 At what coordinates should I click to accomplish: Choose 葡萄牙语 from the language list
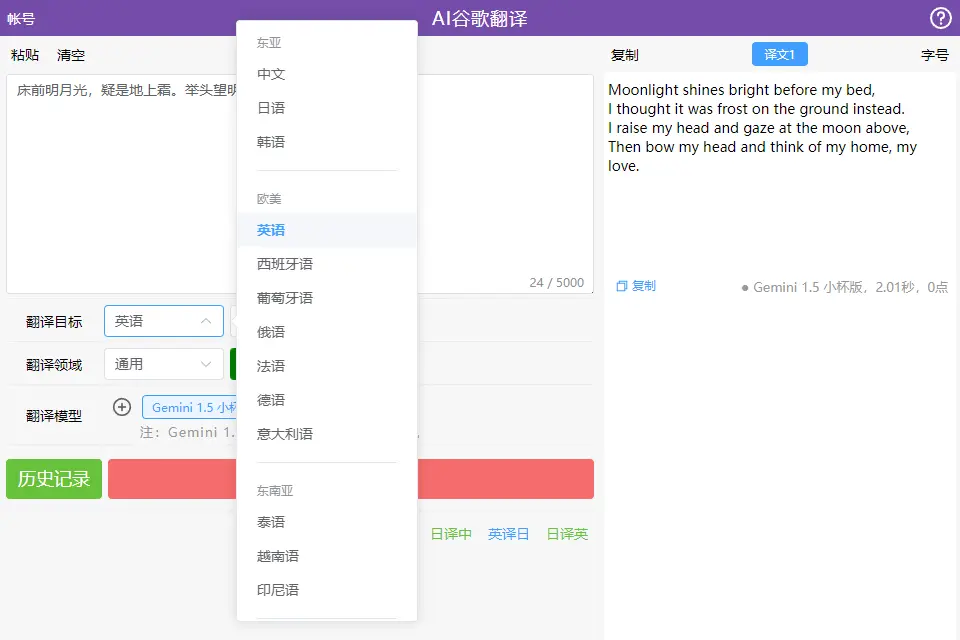coord(327,298)
